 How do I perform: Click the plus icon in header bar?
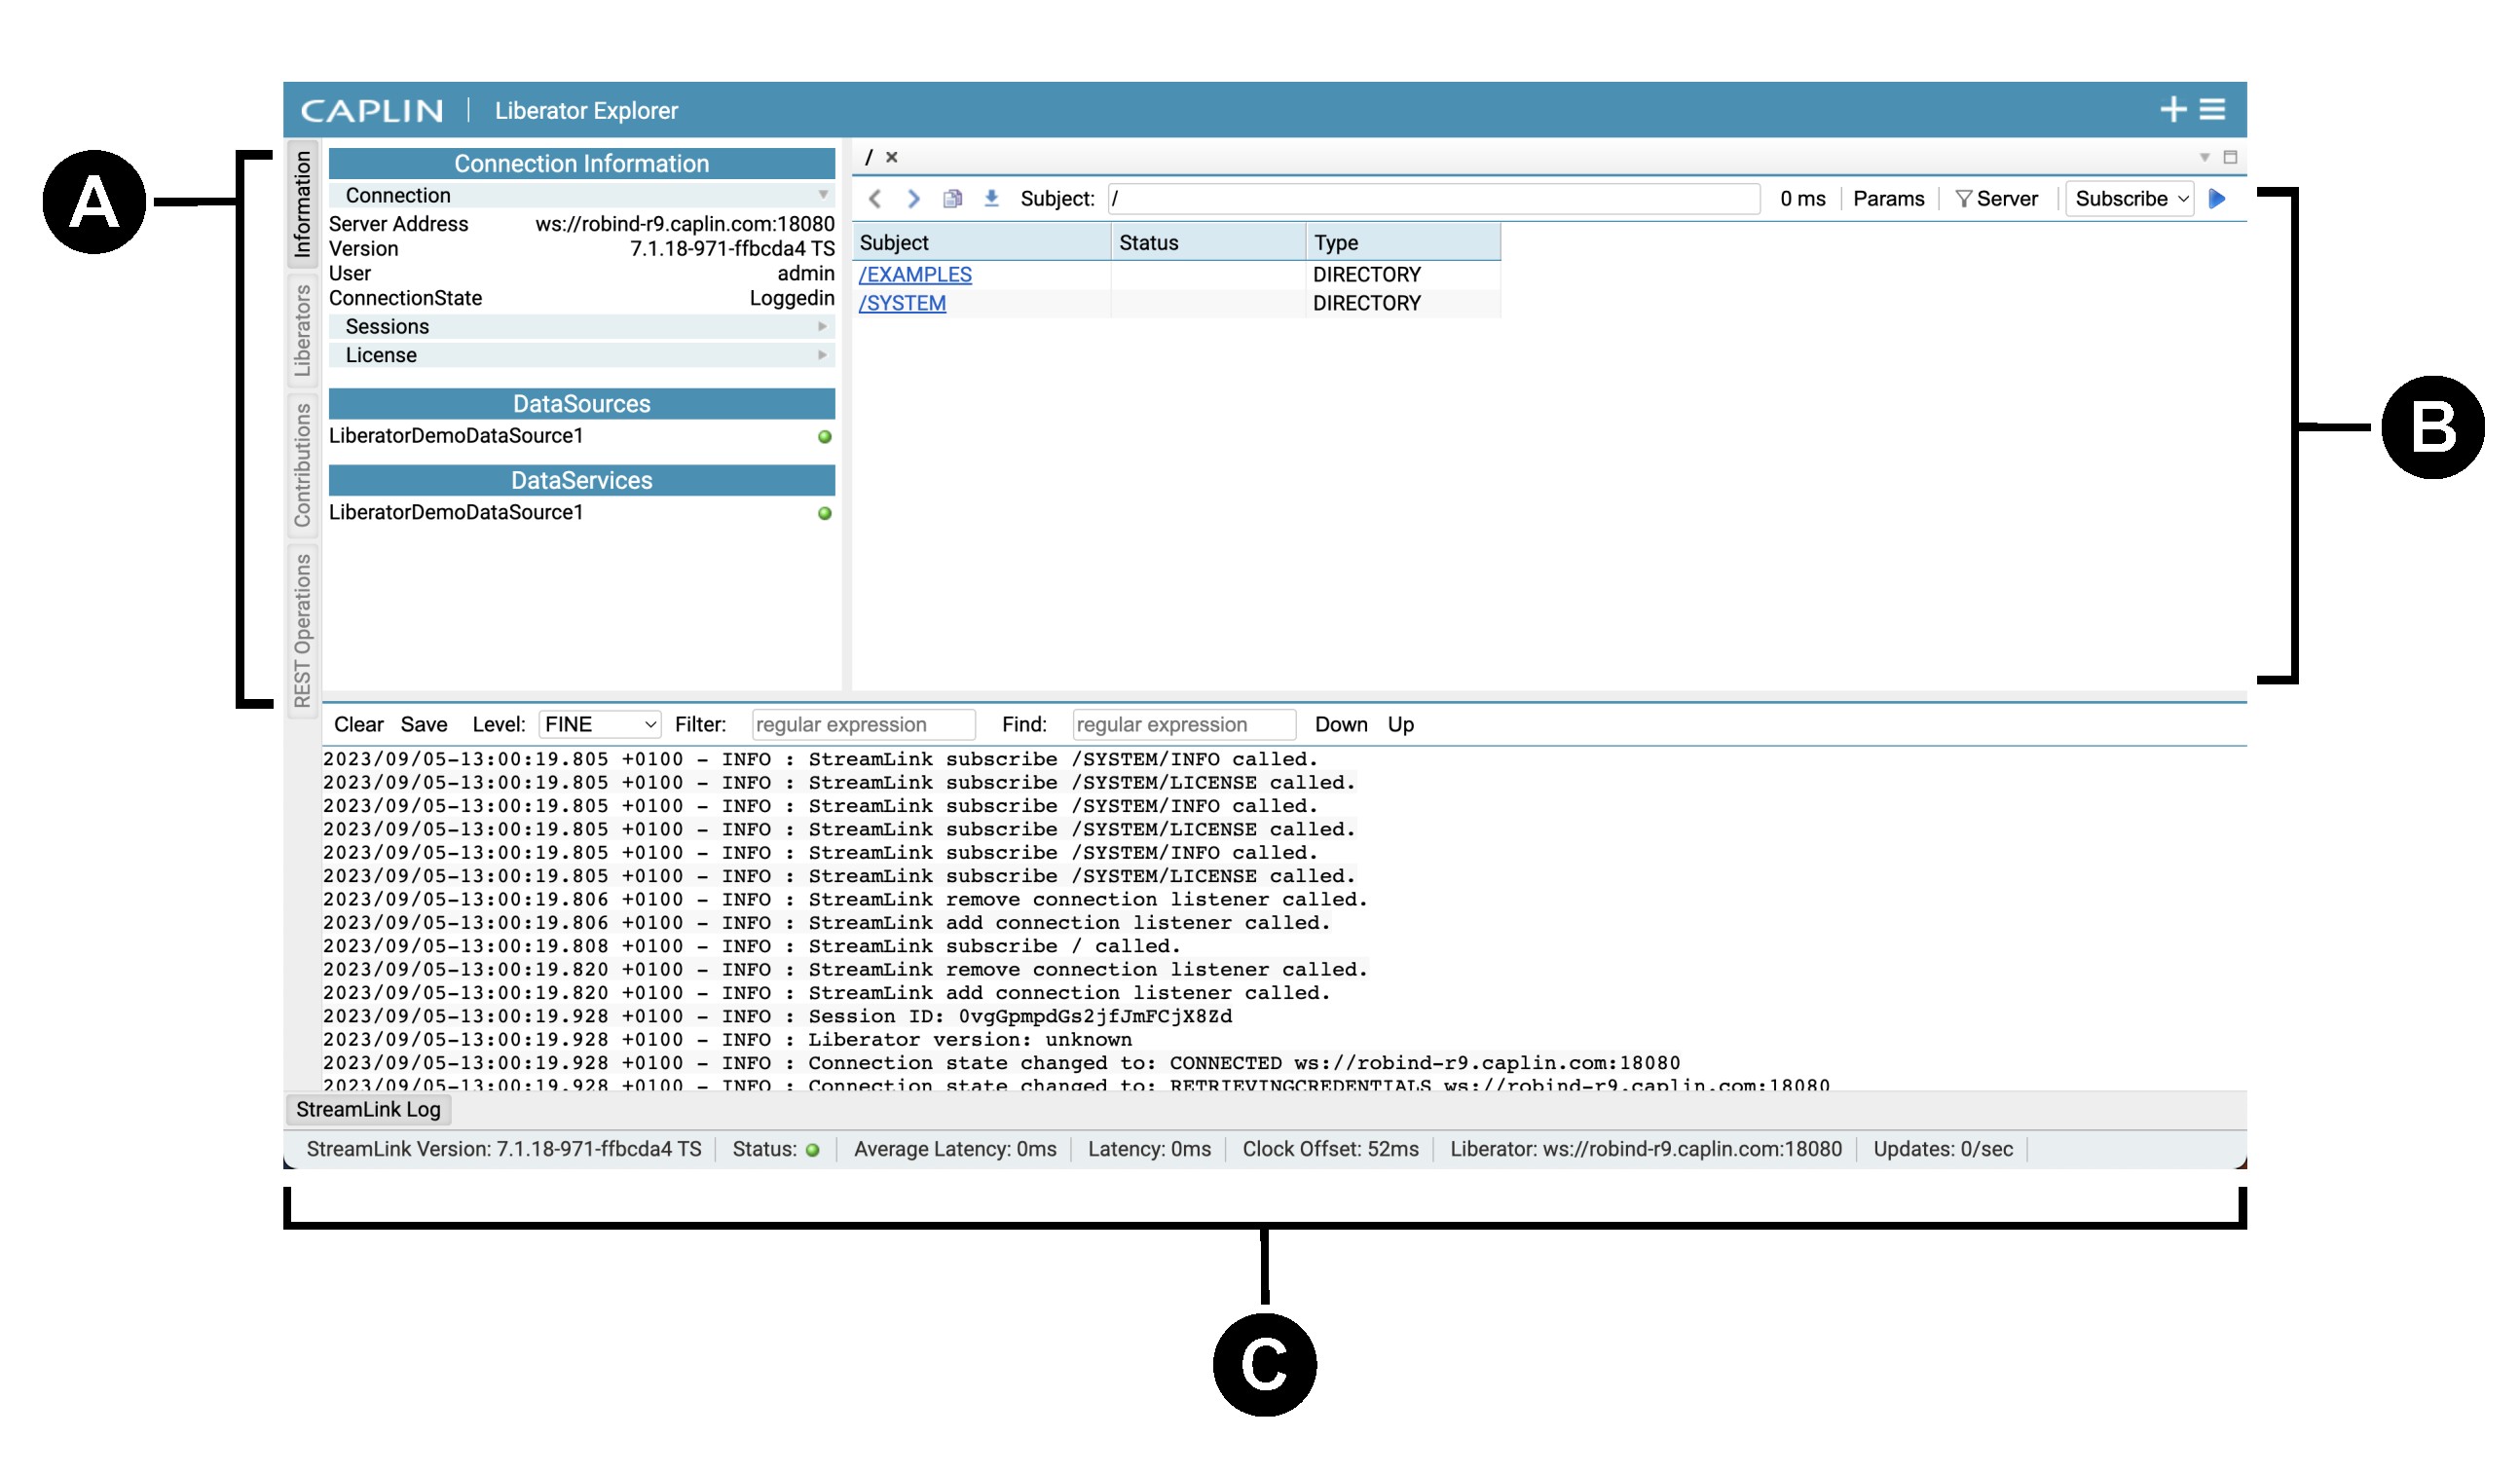coord(2172,109)
